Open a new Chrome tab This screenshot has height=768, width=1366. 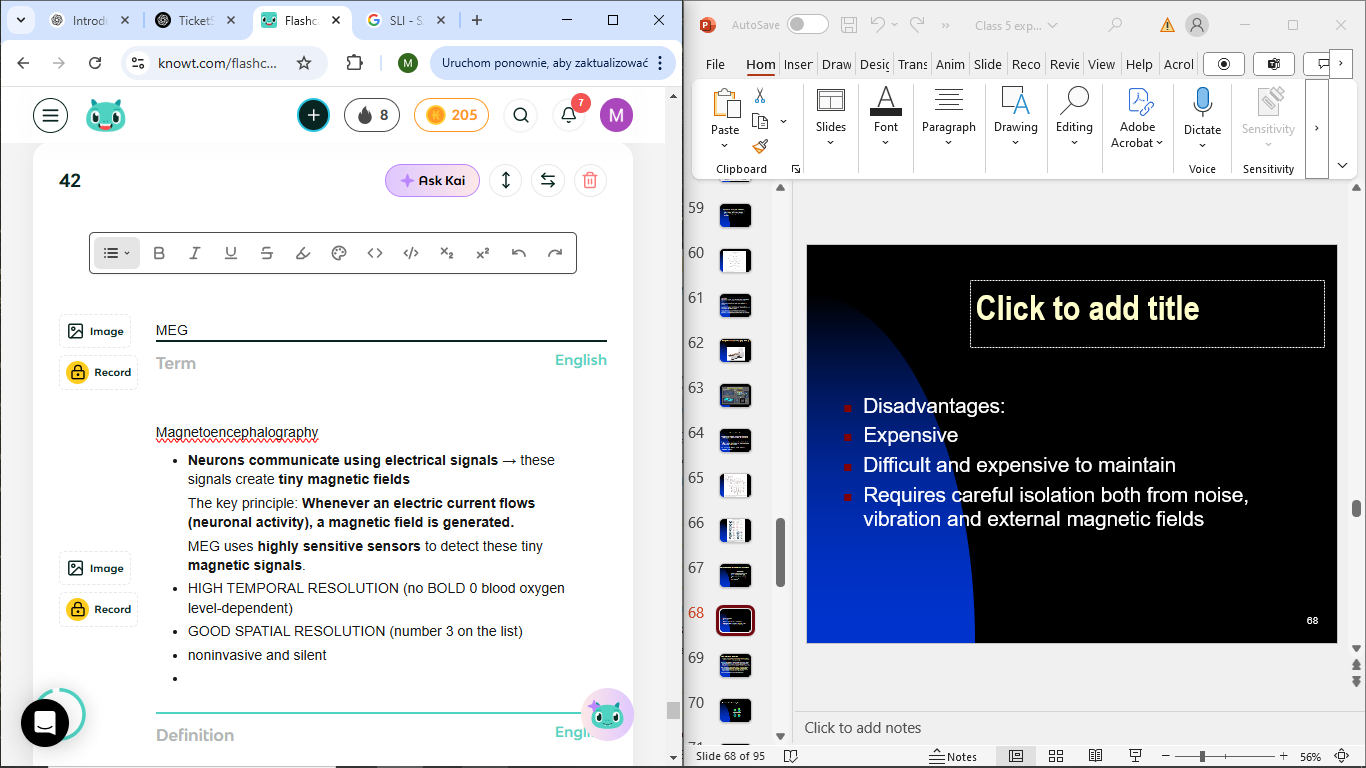tap(477, 20)
